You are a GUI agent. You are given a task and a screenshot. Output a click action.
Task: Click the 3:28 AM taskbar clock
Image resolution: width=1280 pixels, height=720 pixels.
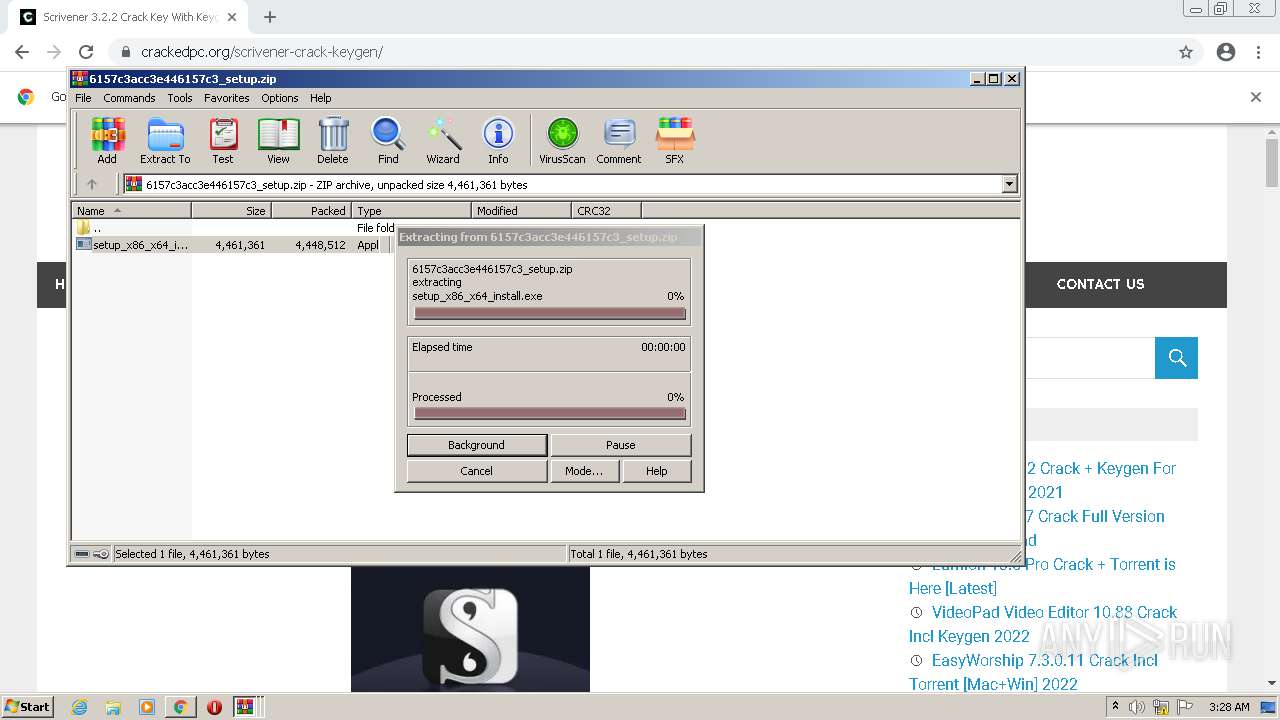pos(1229,707)
